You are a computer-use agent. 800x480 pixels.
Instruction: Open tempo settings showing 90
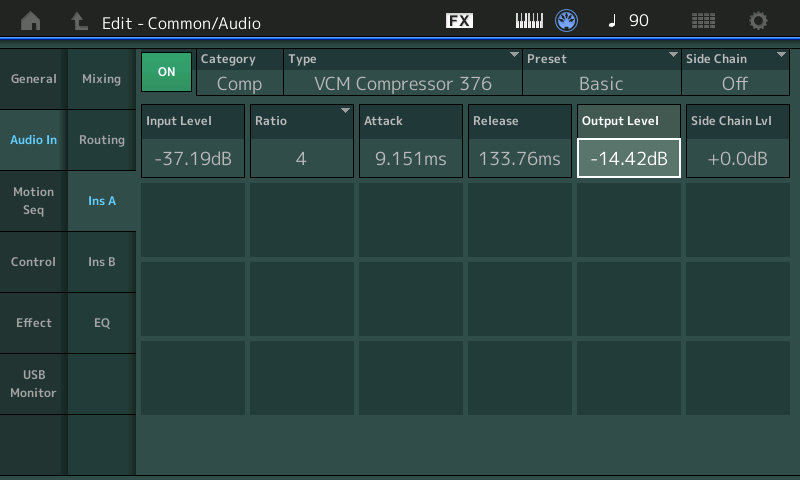coord(628,21)
